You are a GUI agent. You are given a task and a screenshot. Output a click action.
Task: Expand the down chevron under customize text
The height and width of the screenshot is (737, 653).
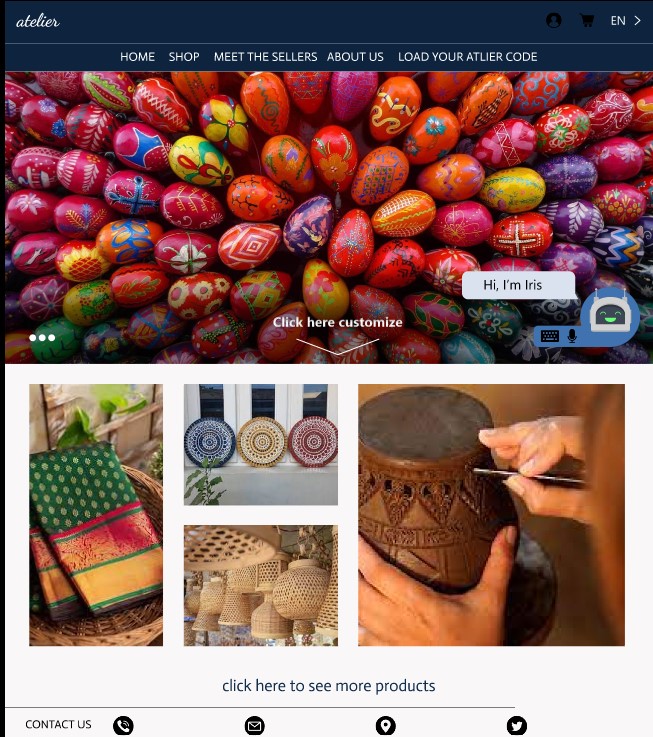pyautogui.click(x=338, y=346)
